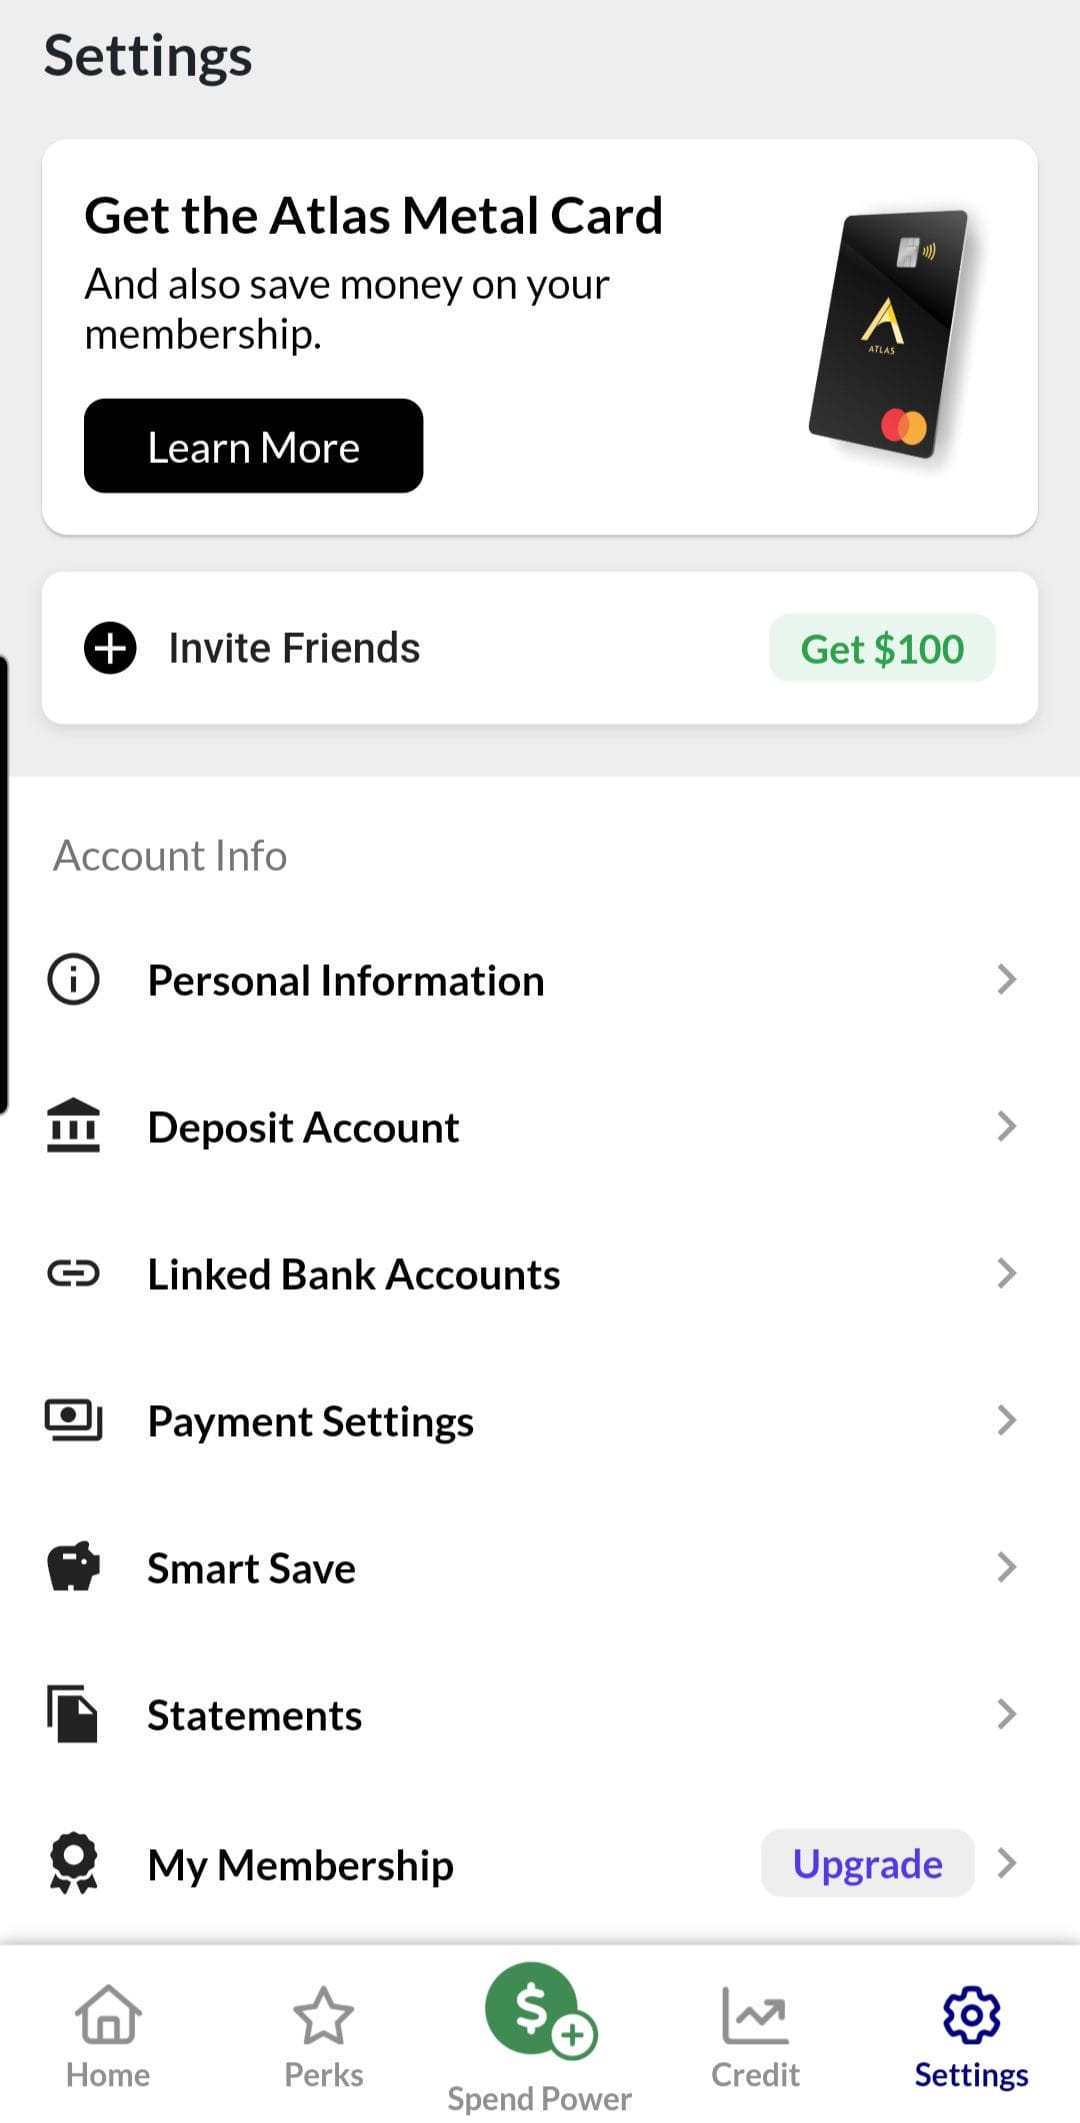Tap the Deposit Account bank icon
Screen dimensions: 1080x2123
point(74,1126)
